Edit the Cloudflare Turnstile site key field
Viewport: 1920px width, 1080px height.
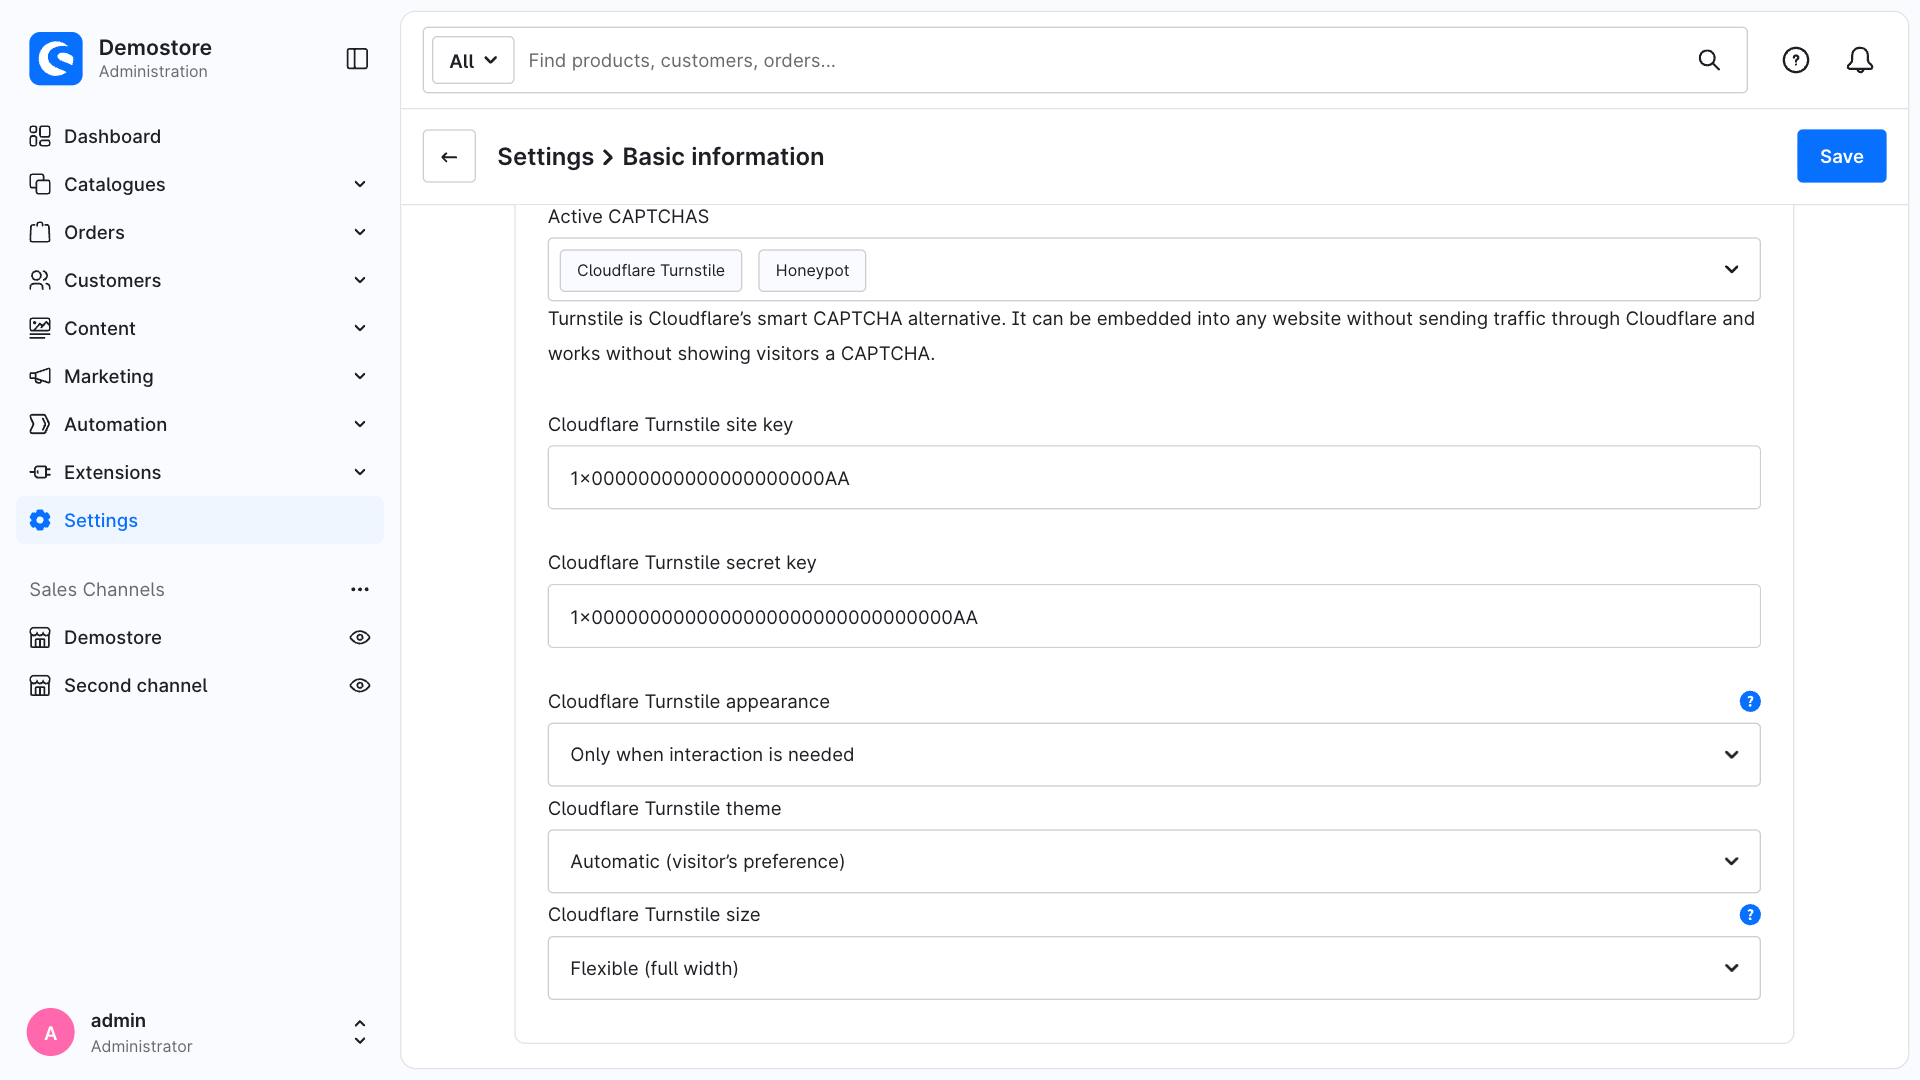tap(1154, 478)
